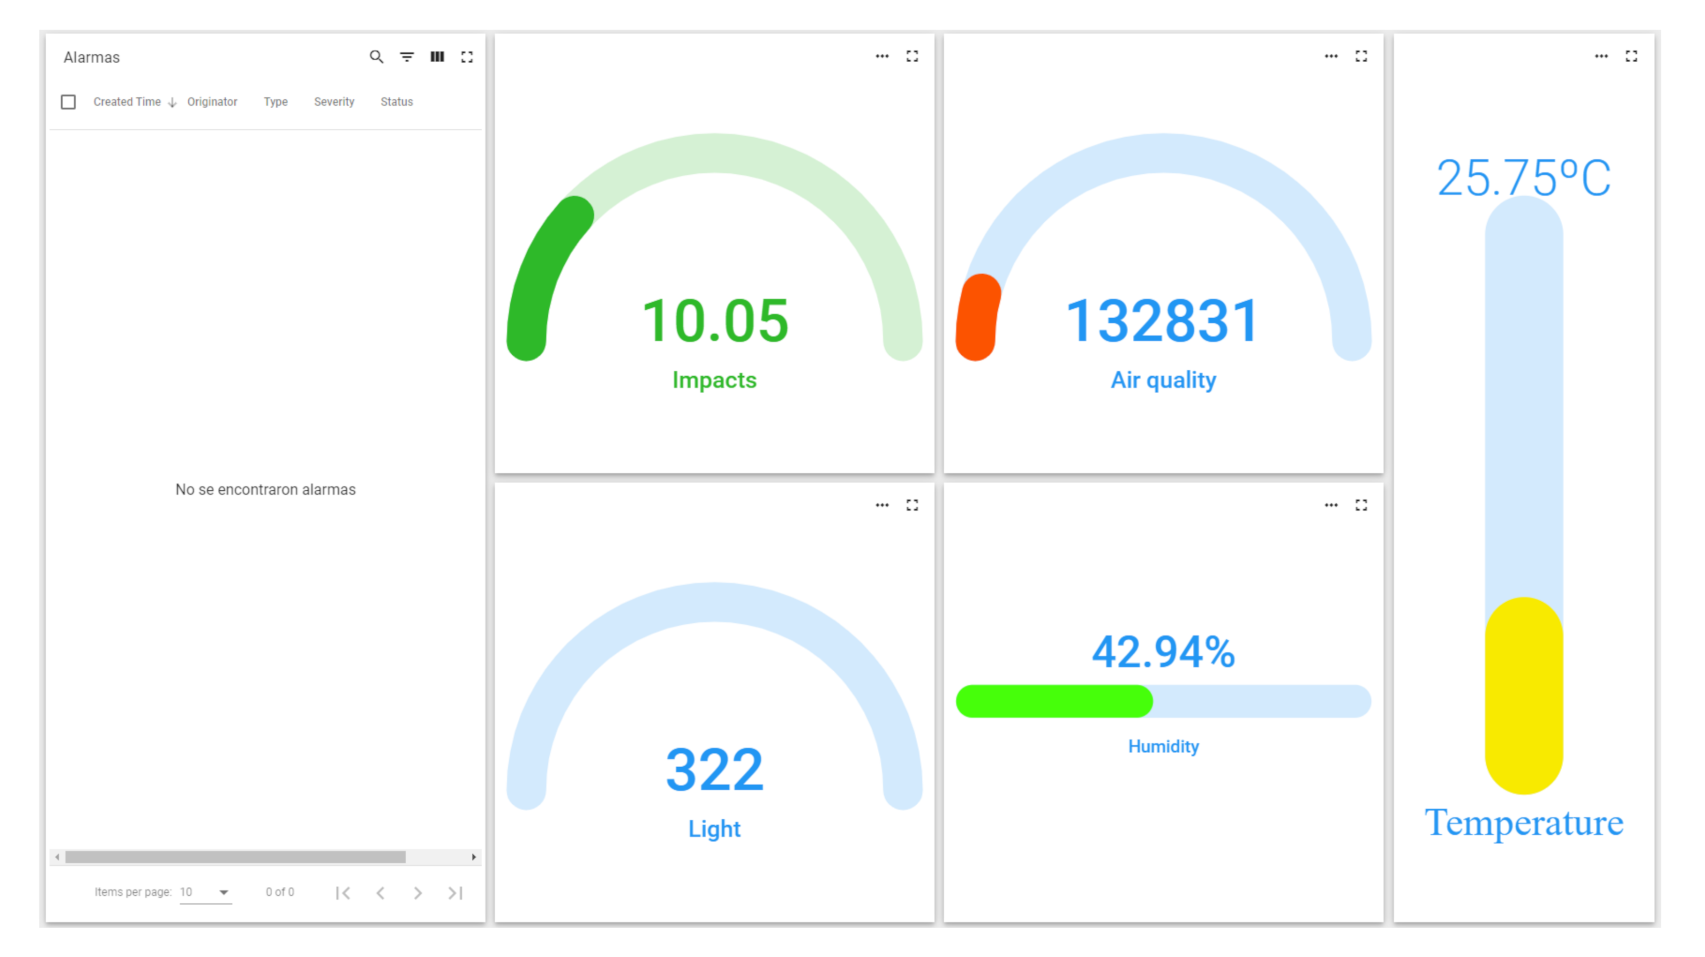The height and width of the screenshot is (957, 1705).
Task: Click the green Humidity progress bar
Action: [1054, 701]
